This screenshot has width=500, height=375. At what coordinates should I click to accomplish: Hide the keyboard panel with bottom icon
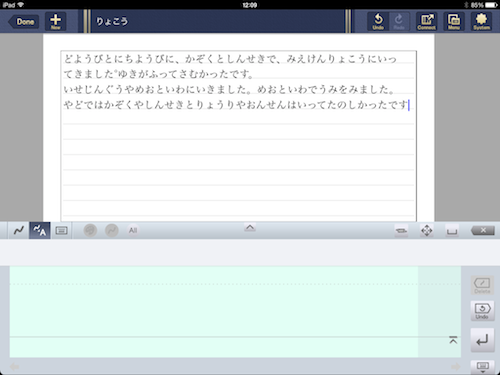pyautogui.click(x=482, y=367)
